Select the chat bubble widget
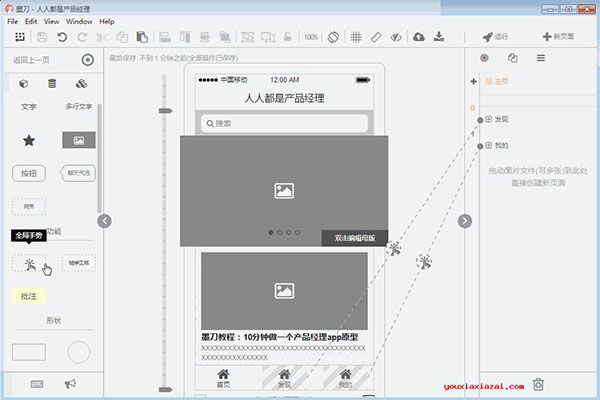Viewport: 600px width, 400px height. point(78,173)
